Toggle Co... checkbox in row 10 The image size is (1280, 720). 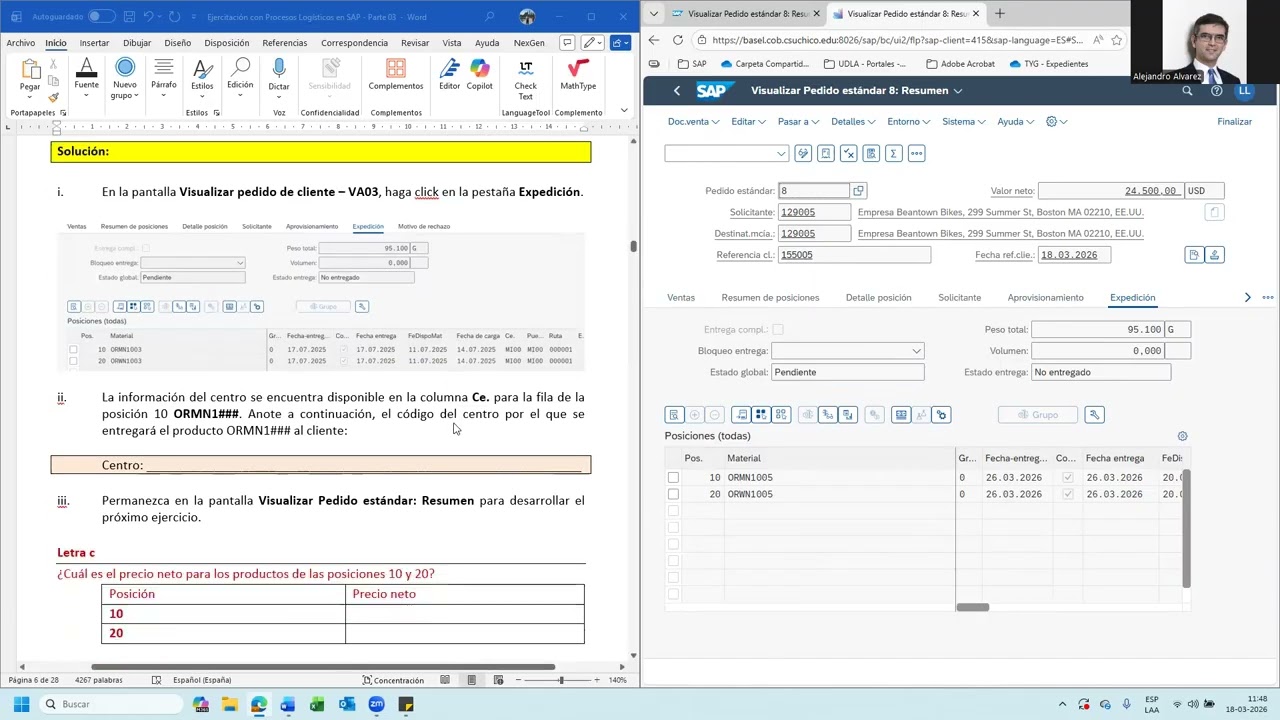(1067, 477)
